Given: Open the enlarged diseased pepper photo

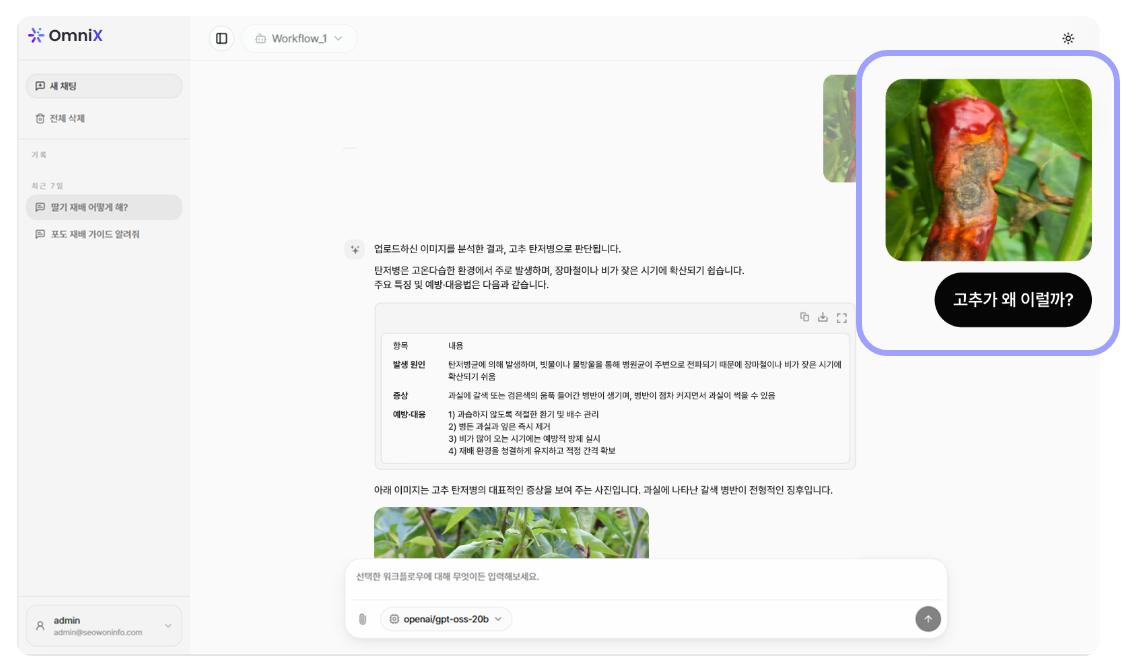Looking at the screenshot, I should [988, 170].
